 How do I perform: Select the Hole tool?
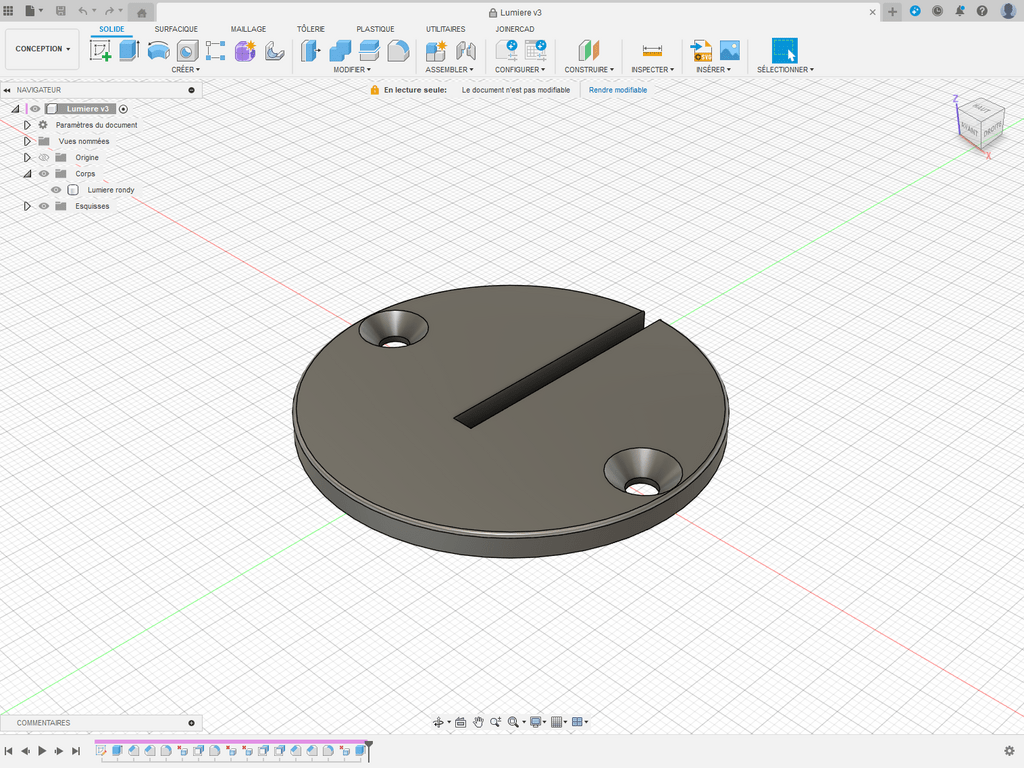point(187,50)
